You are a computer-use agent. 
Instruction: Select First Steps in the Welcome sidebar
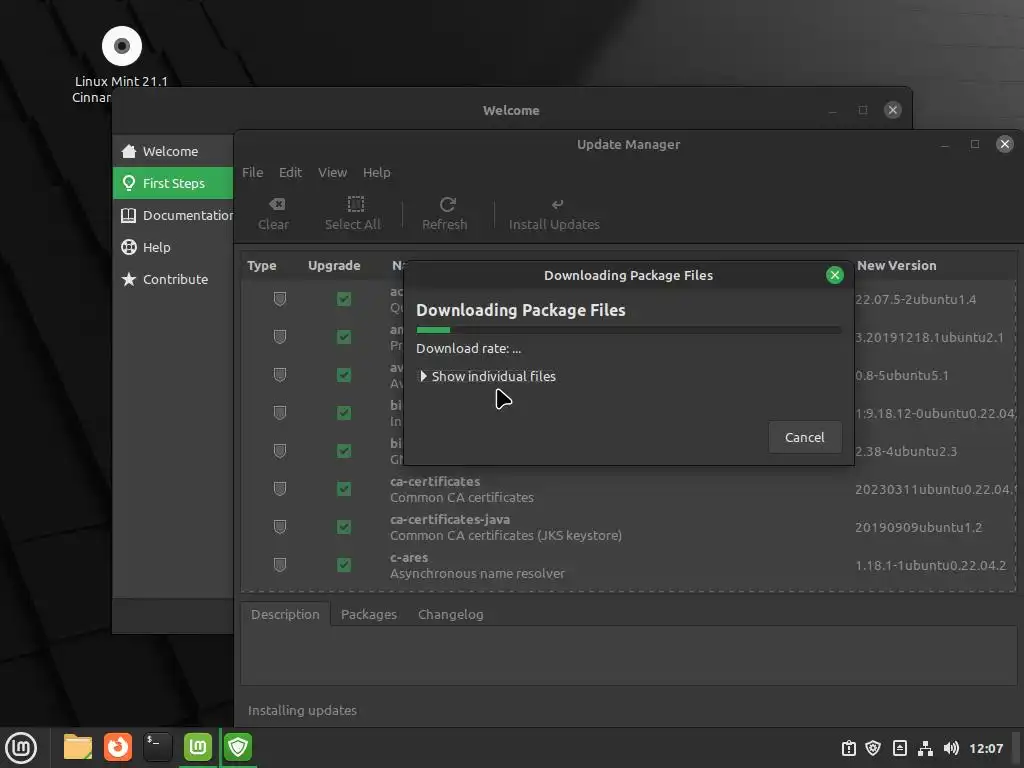pyautogui.click(x=173, y=184)
